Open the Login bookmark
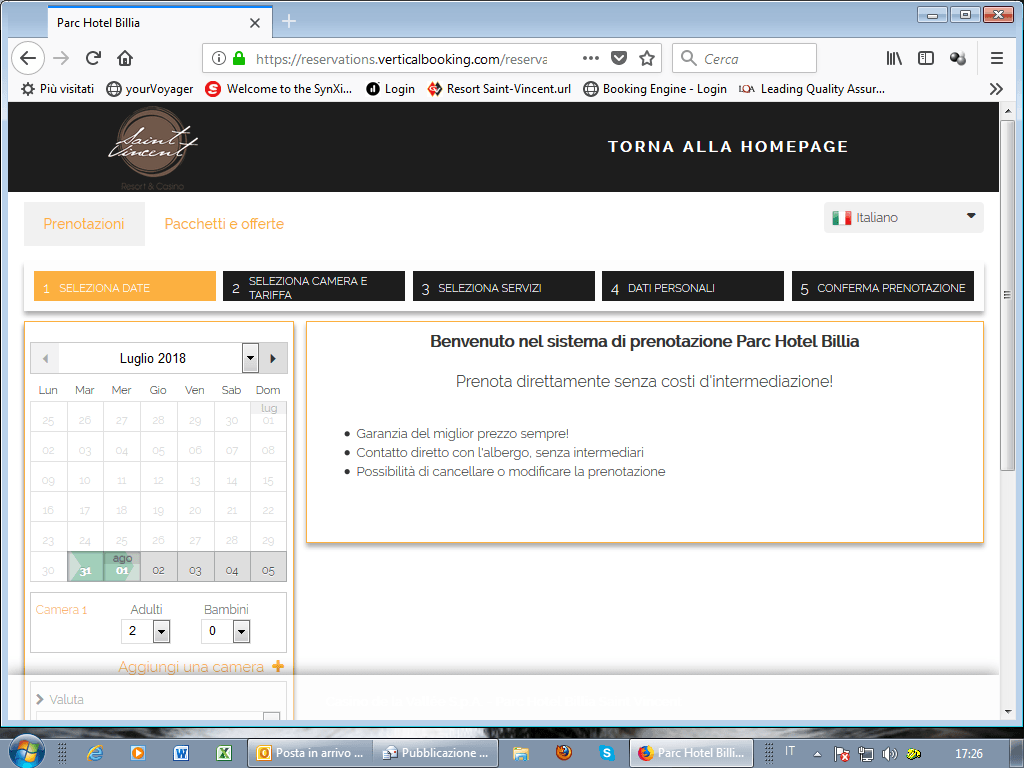 391,89
